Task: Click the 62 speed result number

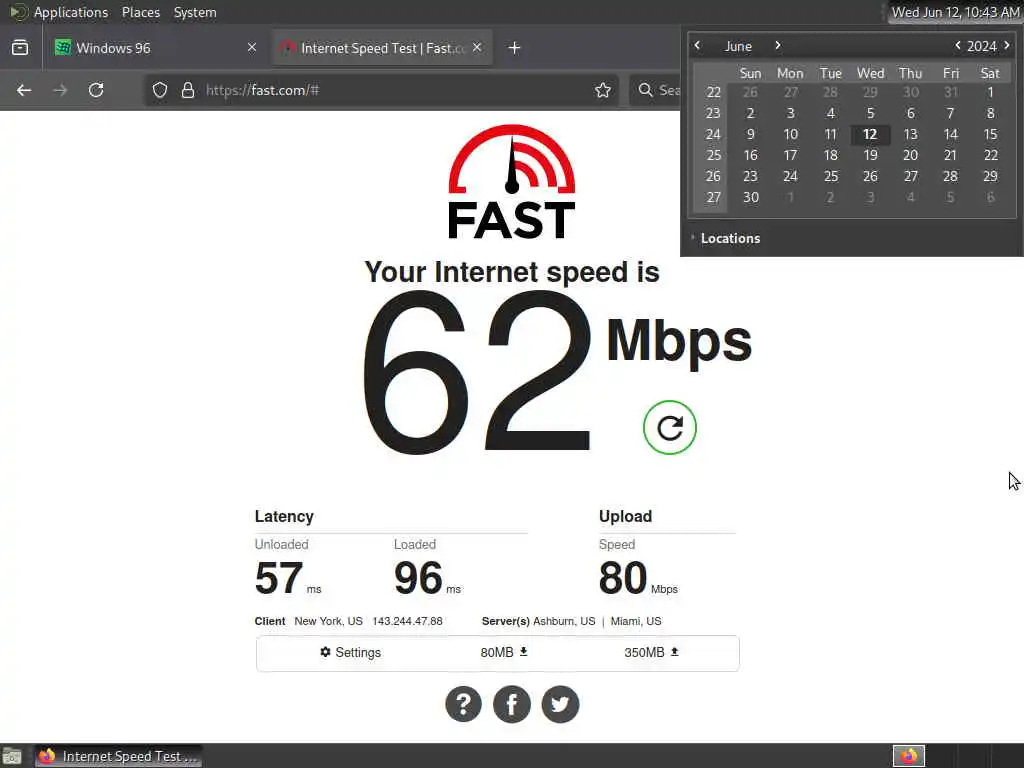Action: pyautogui.click(x=477, y=372)
